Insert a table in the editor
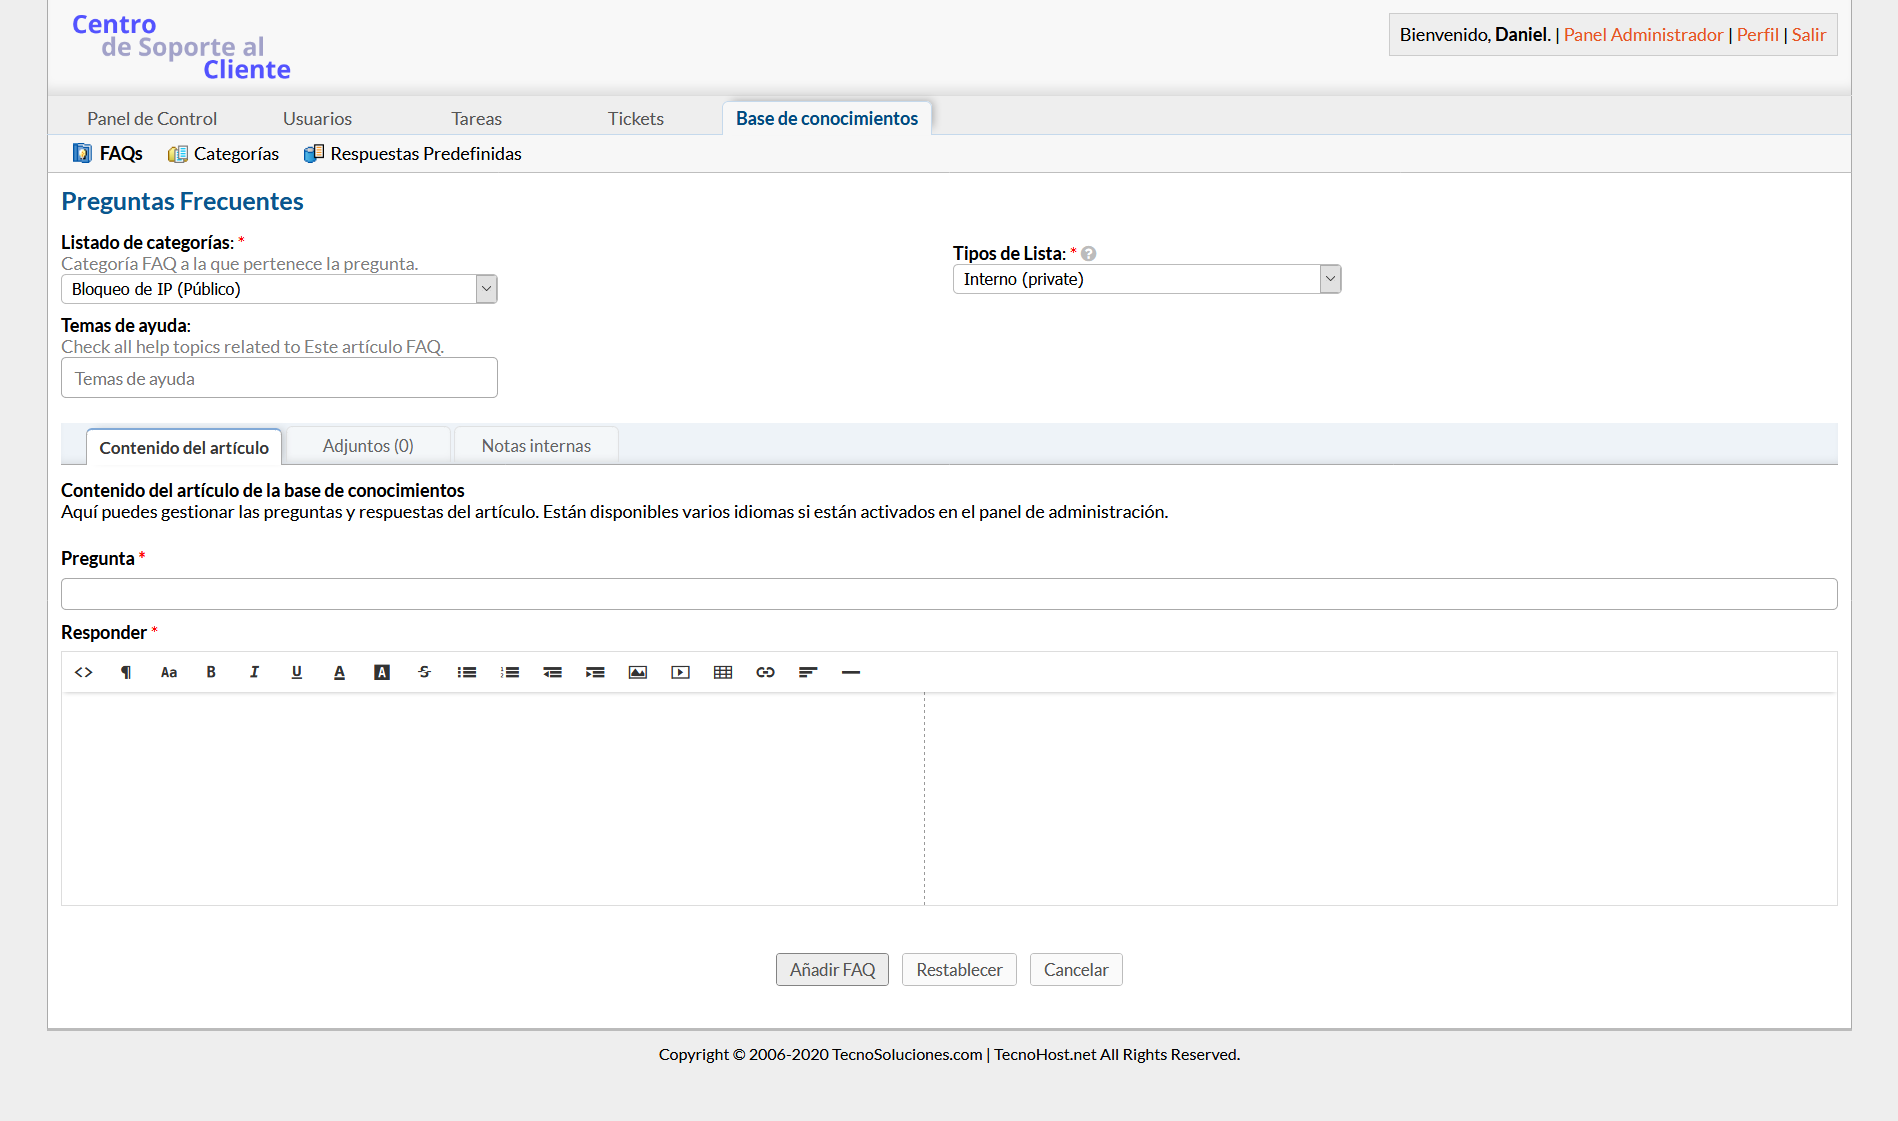The width and height of the screenshot is (1898, 1121). tap(723, 672)
